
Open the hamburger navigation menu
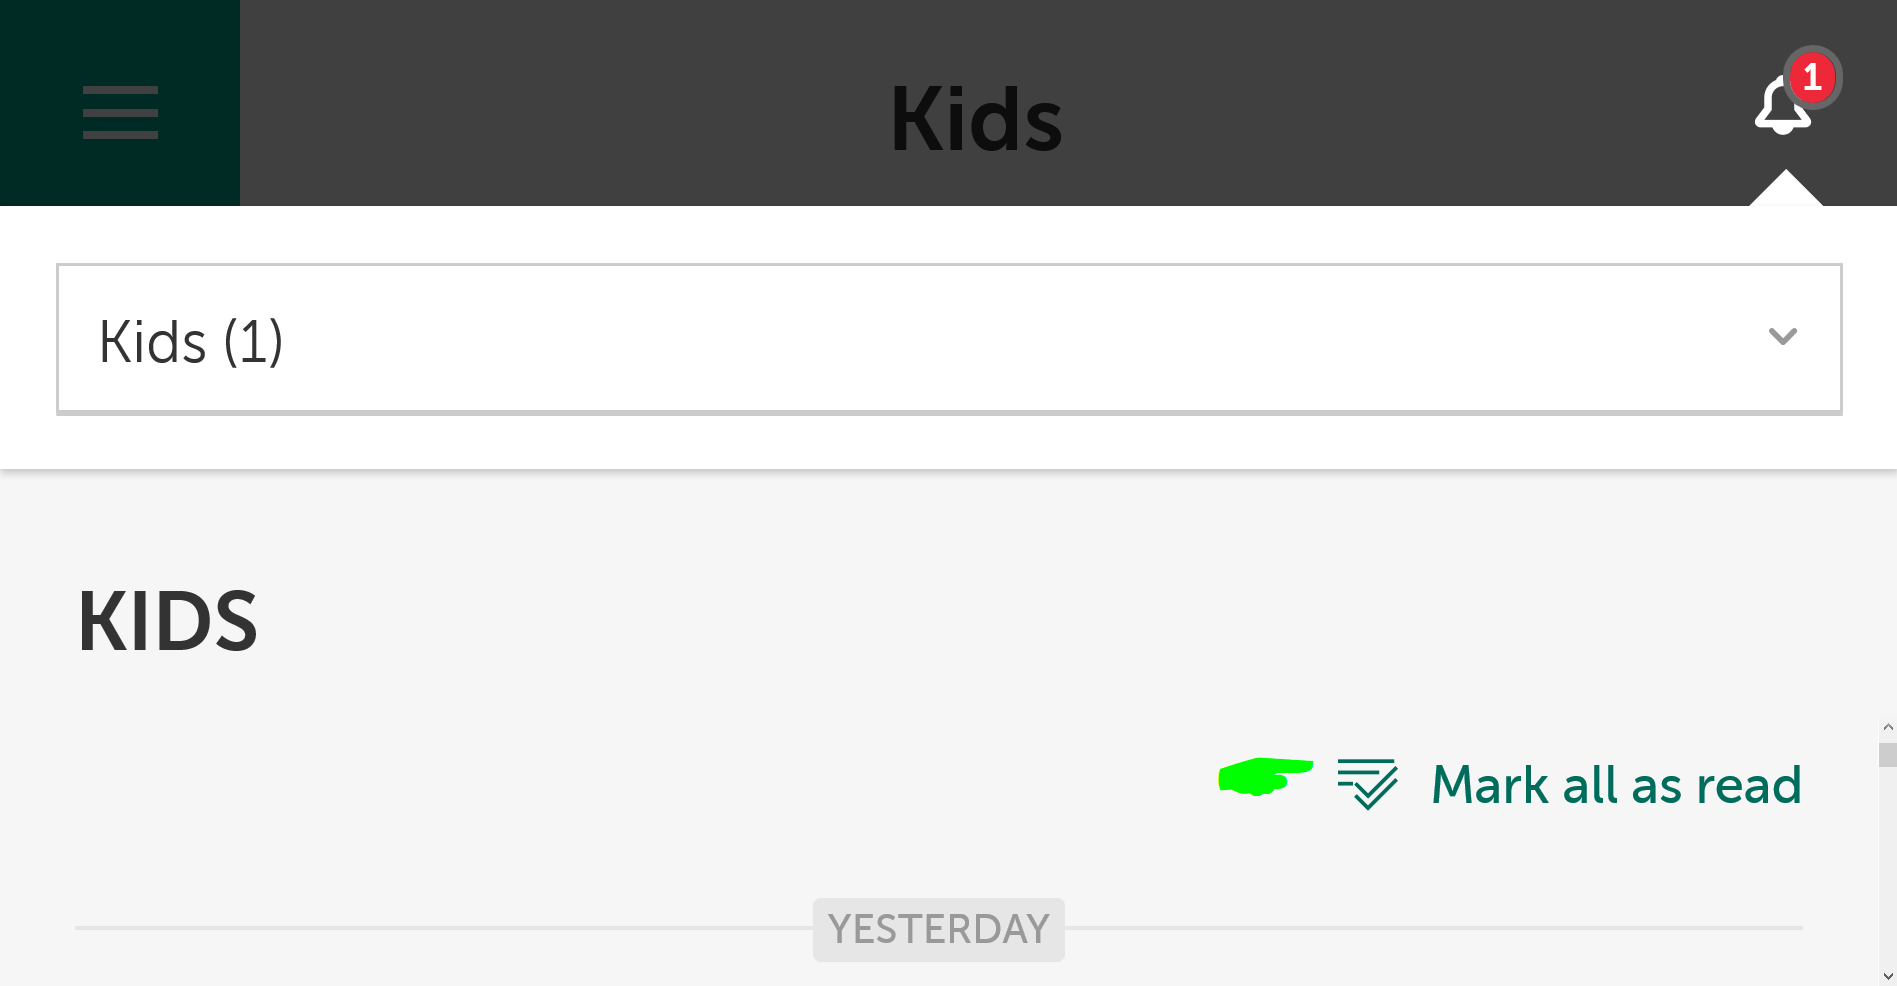pos(120,112)
